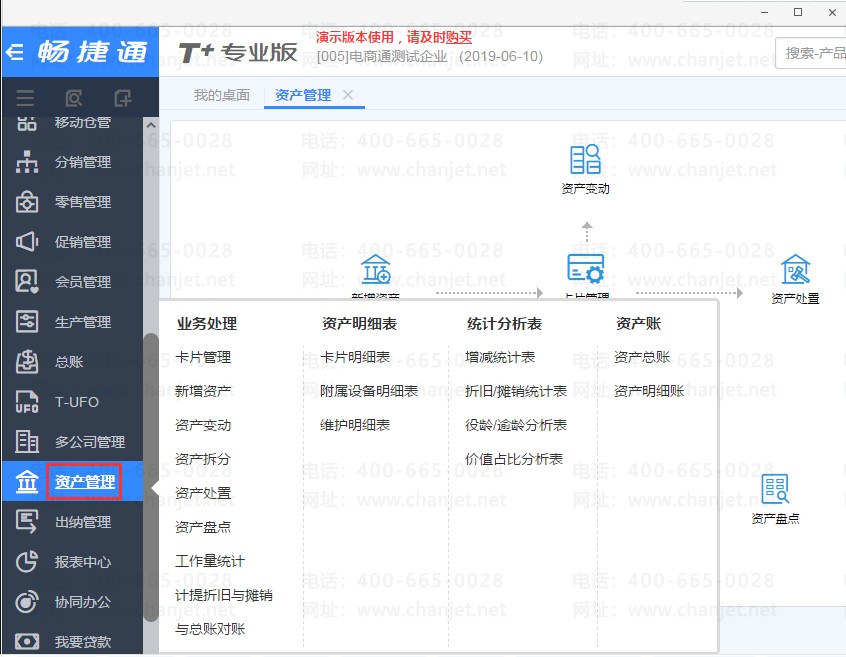846x657 pixels.
Task: Open 资产总账 ledger
Action: (642, 357)
